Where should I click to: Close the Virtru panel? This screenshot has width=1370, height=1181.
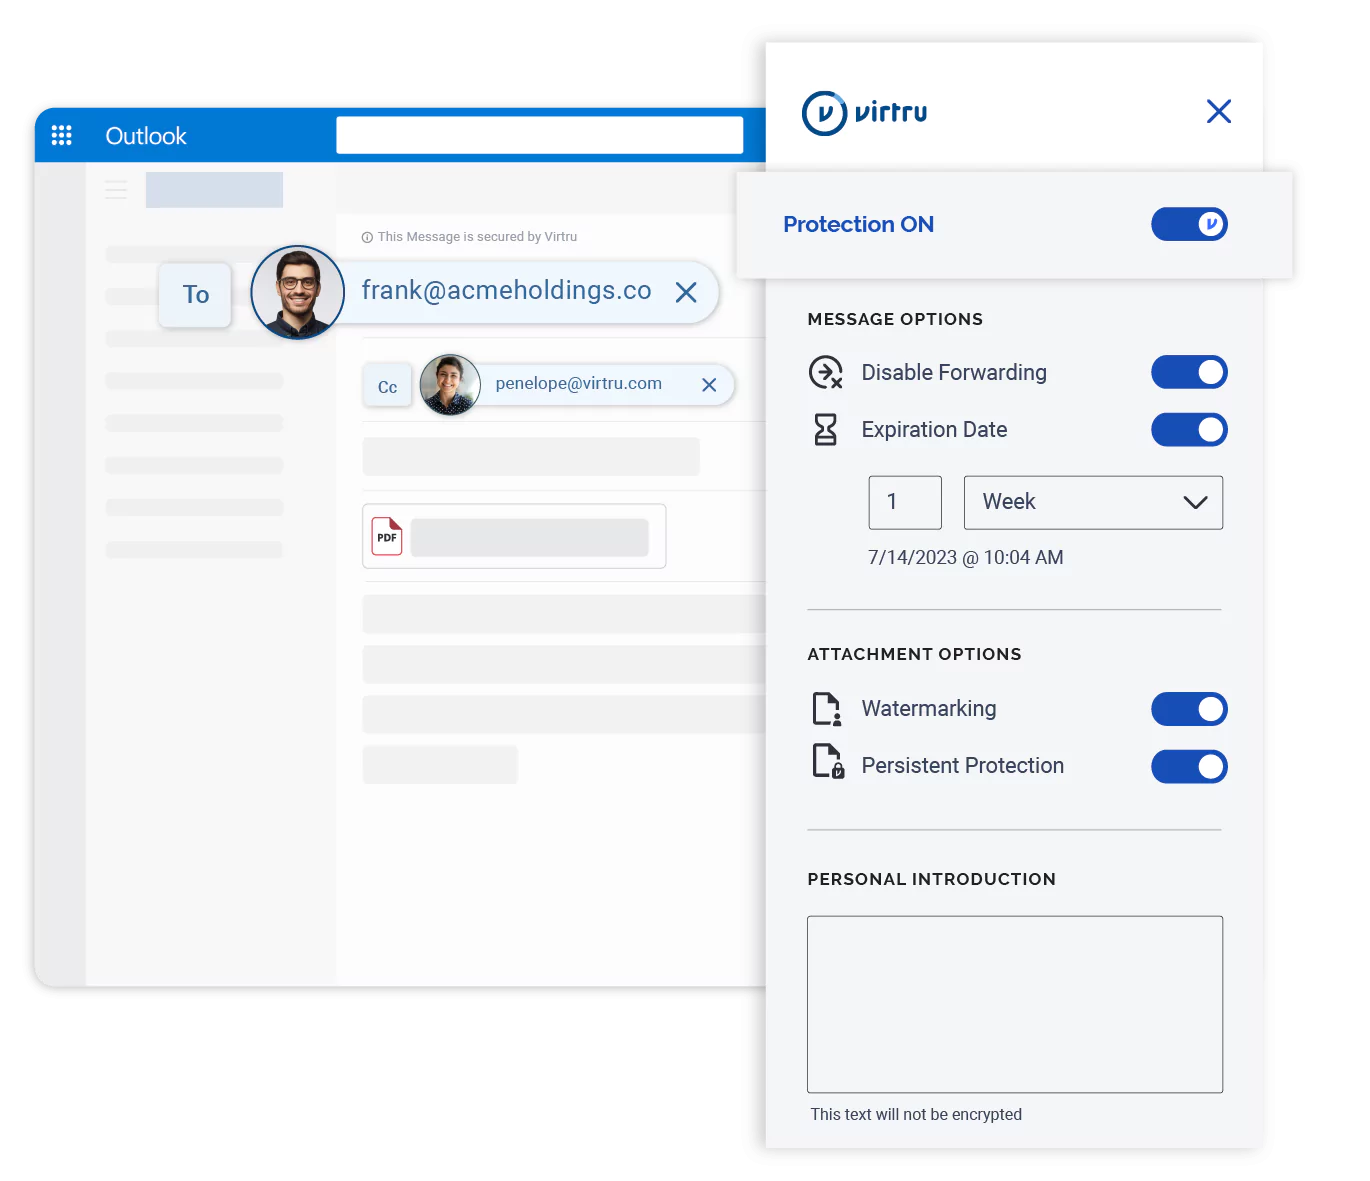[x=1218, y=111]
